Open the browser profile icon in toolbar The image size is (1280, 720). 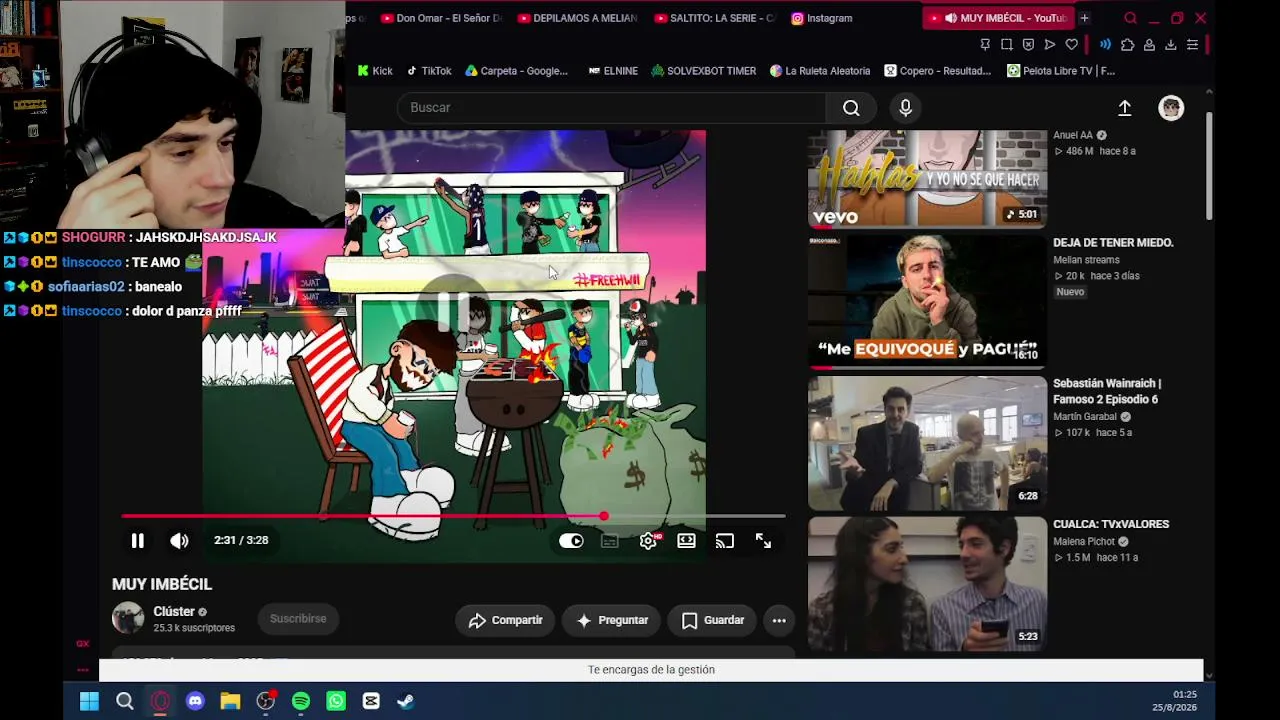pyautogui.click(x=1149, y=45)
